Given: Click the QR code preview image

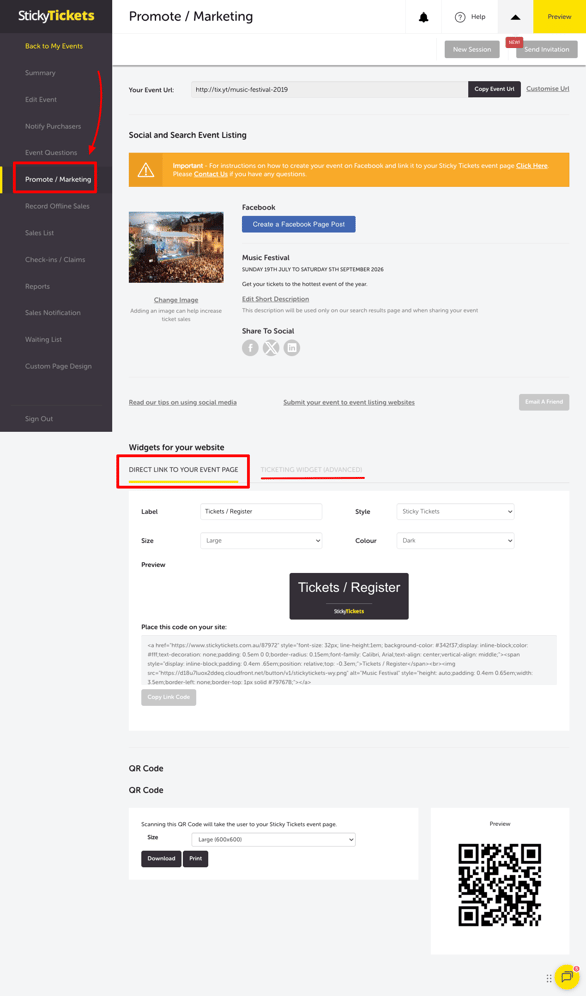Looking at the screenshot, I should tap(500, 885).
